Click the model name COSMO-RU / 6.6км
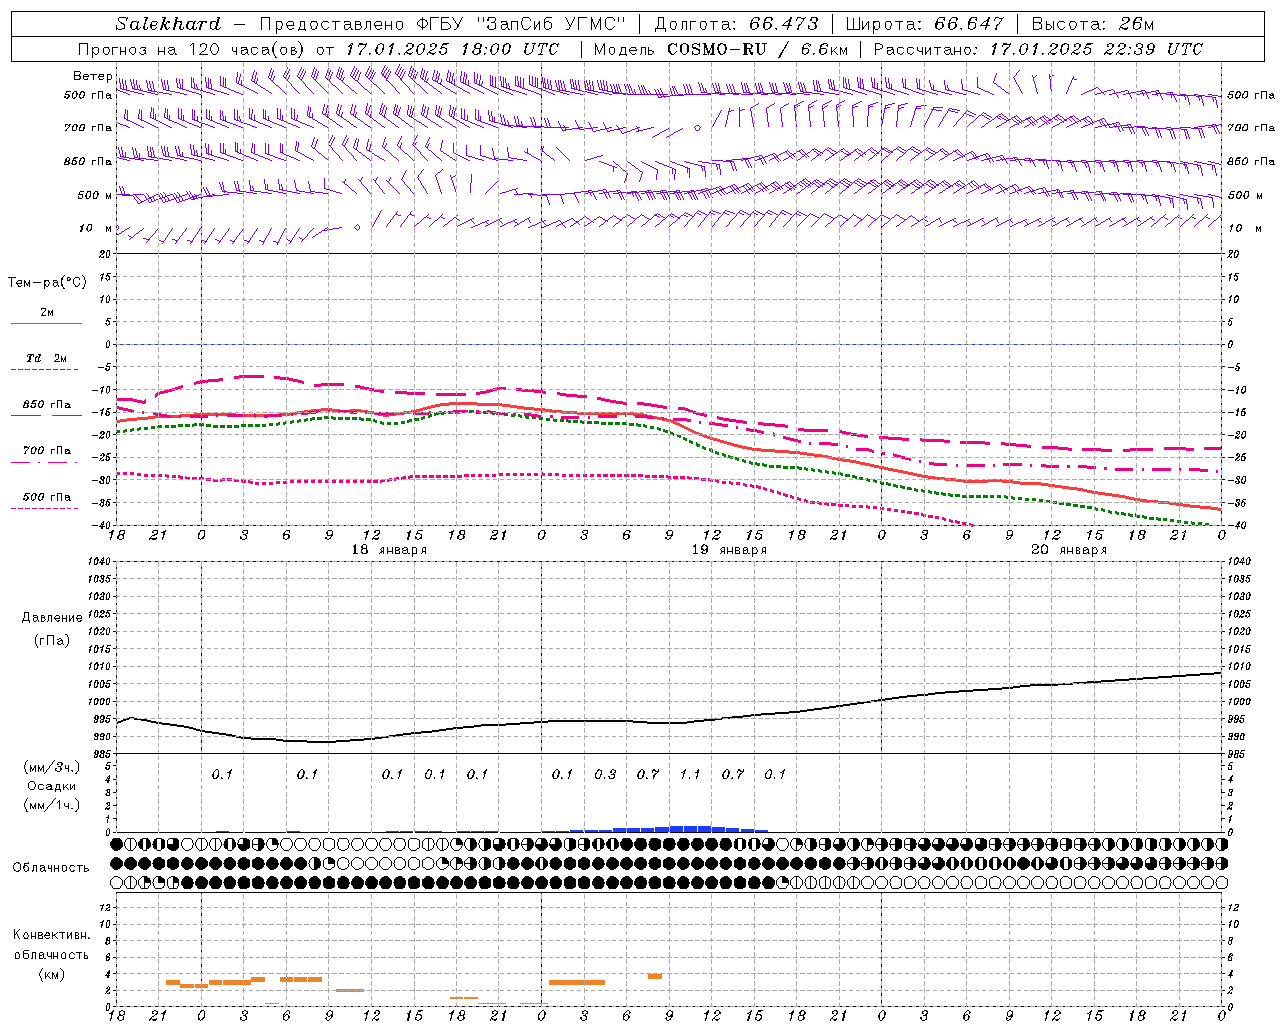 [x=758, y=49]
